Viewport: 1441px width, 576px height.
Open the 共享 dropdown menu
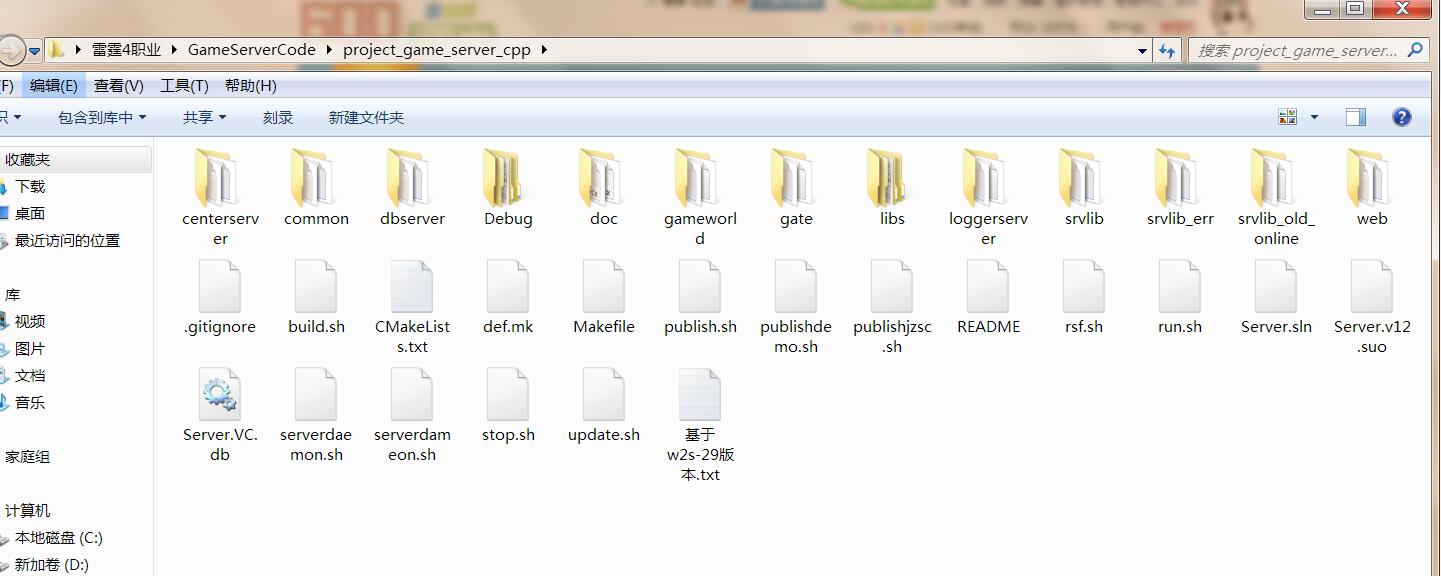tap(204, 117)
